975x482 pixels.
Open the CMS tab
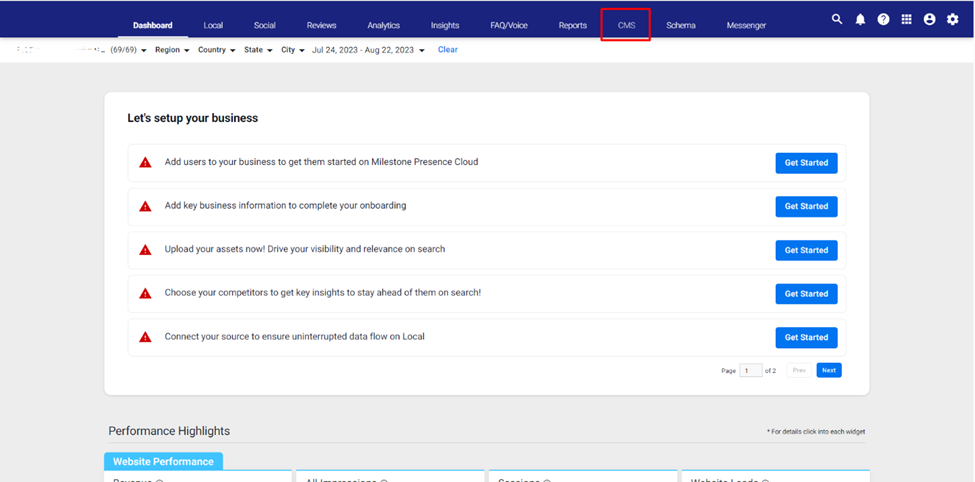coord(626,25)
